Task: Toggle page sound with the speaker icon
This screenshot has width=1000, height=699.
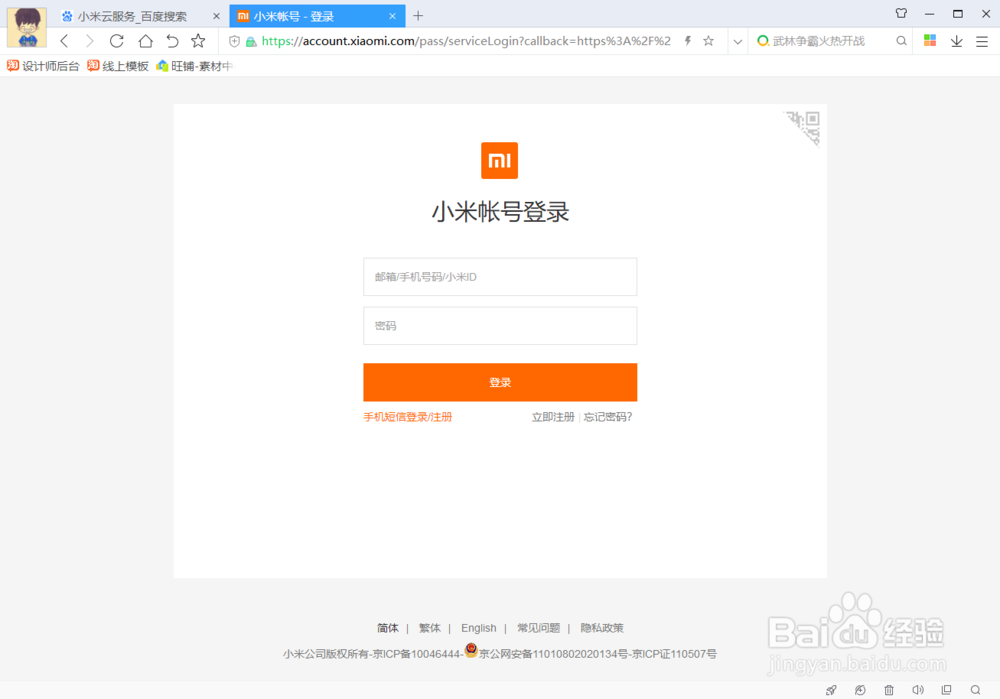Action: tap(917, 690)
